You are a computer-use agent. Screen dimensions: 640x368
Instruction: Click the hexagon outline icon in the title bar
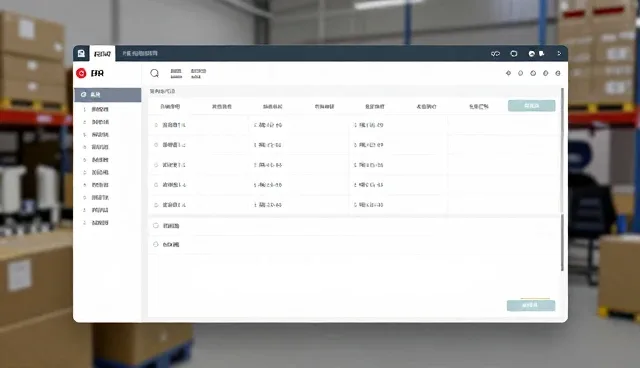[x=514, y=53]
